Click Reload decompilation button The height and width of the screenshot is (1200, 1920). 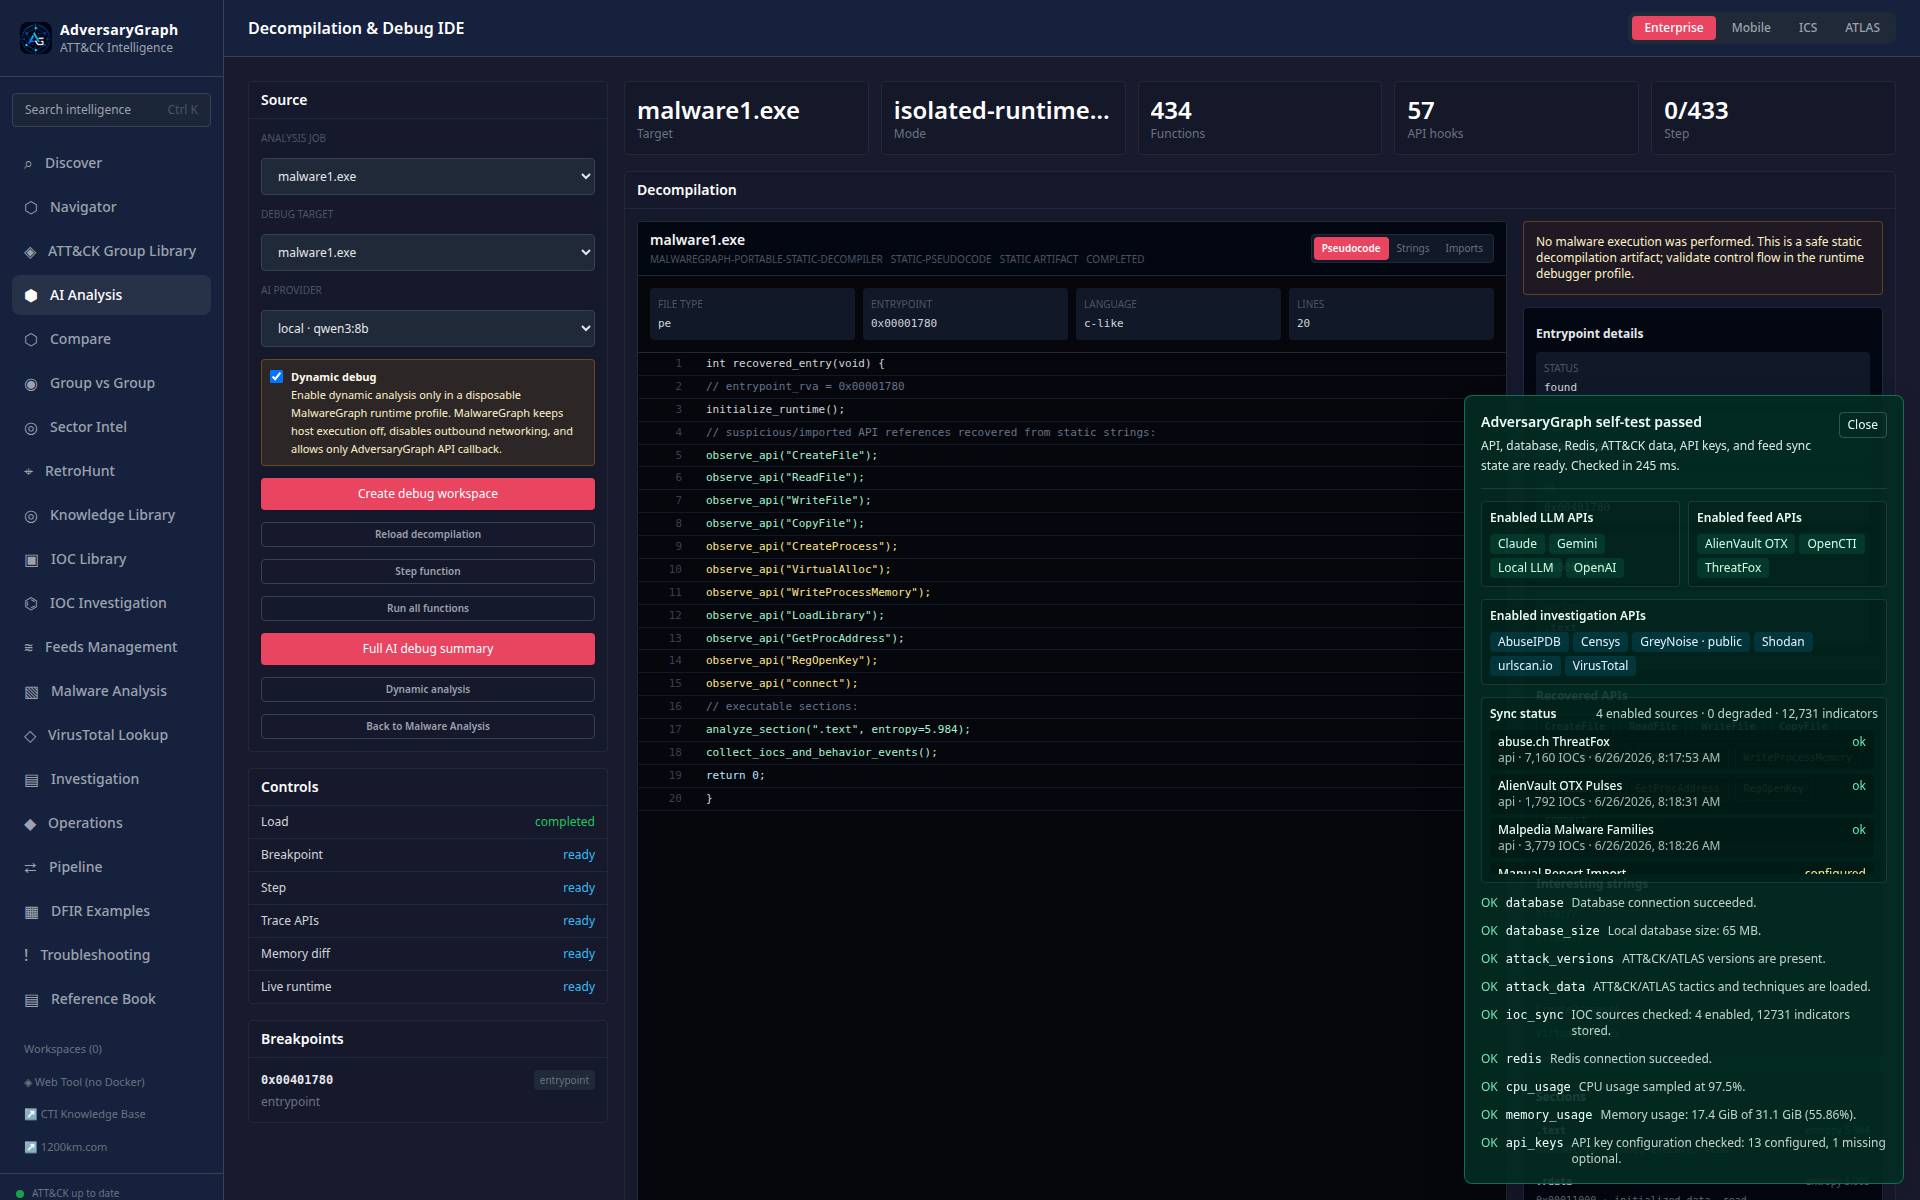point(428,535)
